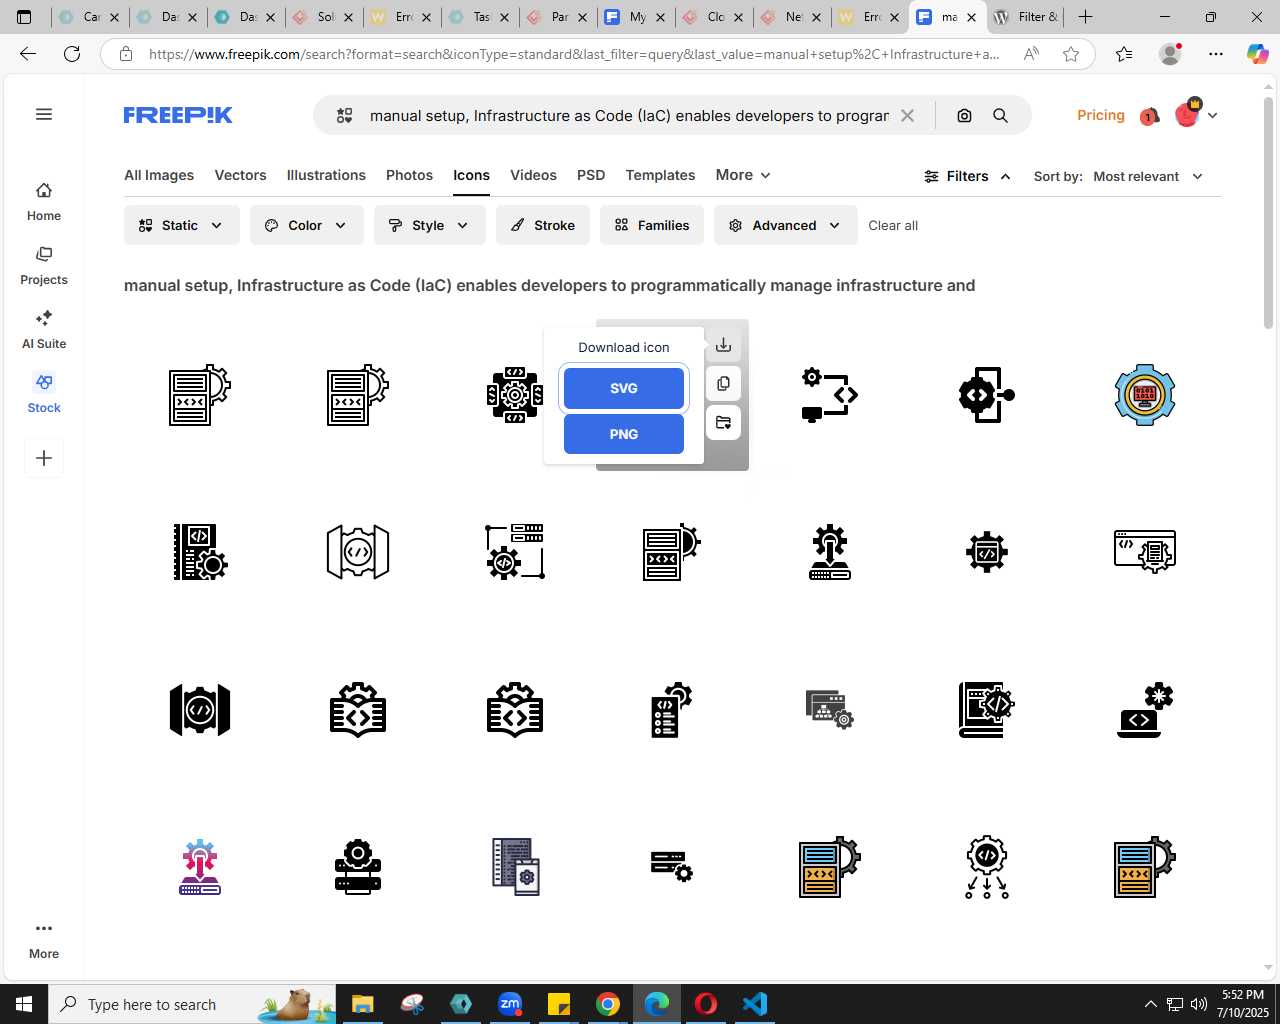Open the search type selector icon
The width and height of the screenshot is (1280, 1024).
[344, 116]
